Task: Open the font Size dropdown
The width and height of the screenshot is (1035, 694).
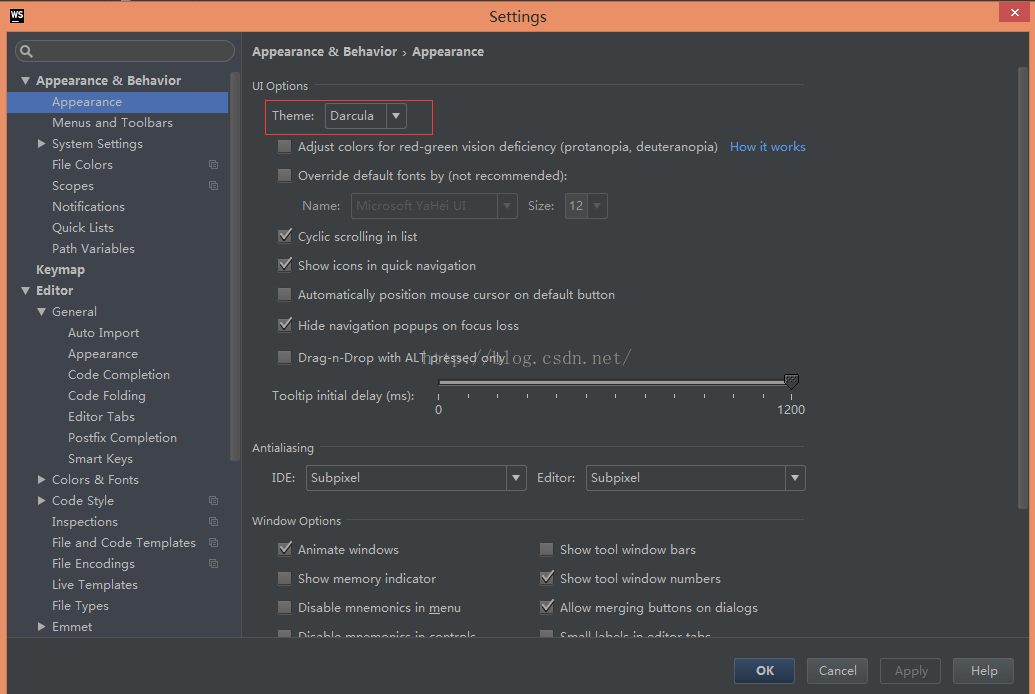Action: pyautogui.click(x=585, y=206)
